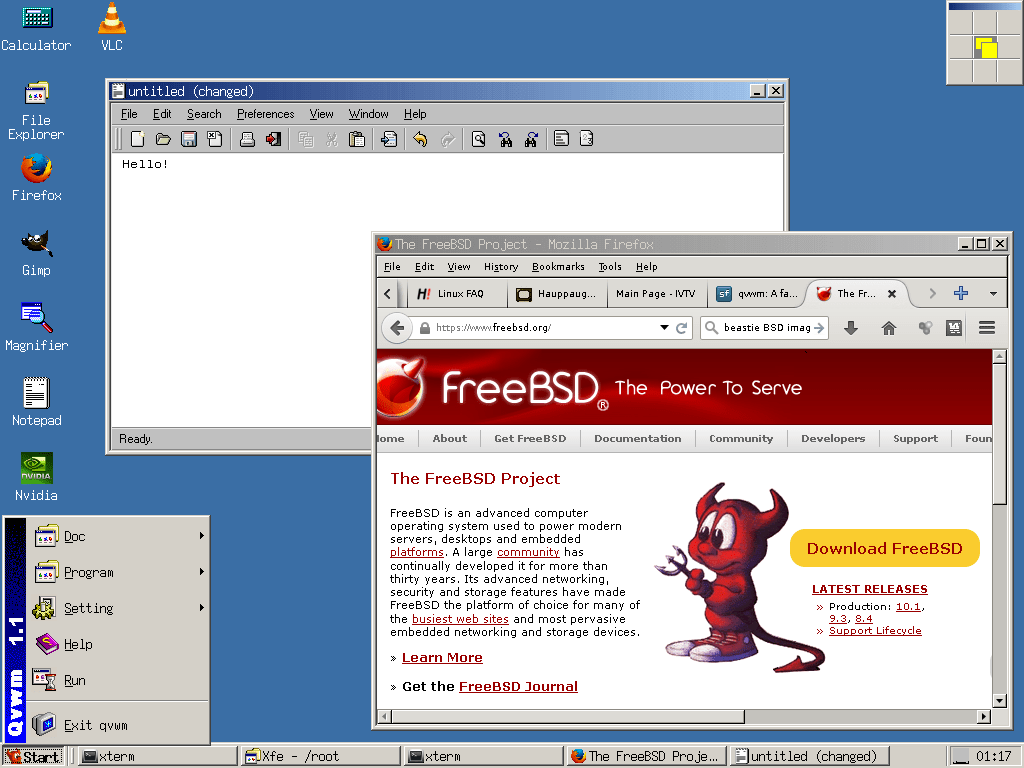Screen dimensions: 1024x768
Task: Follow the Learn More link
Action: tap(442, 658)
